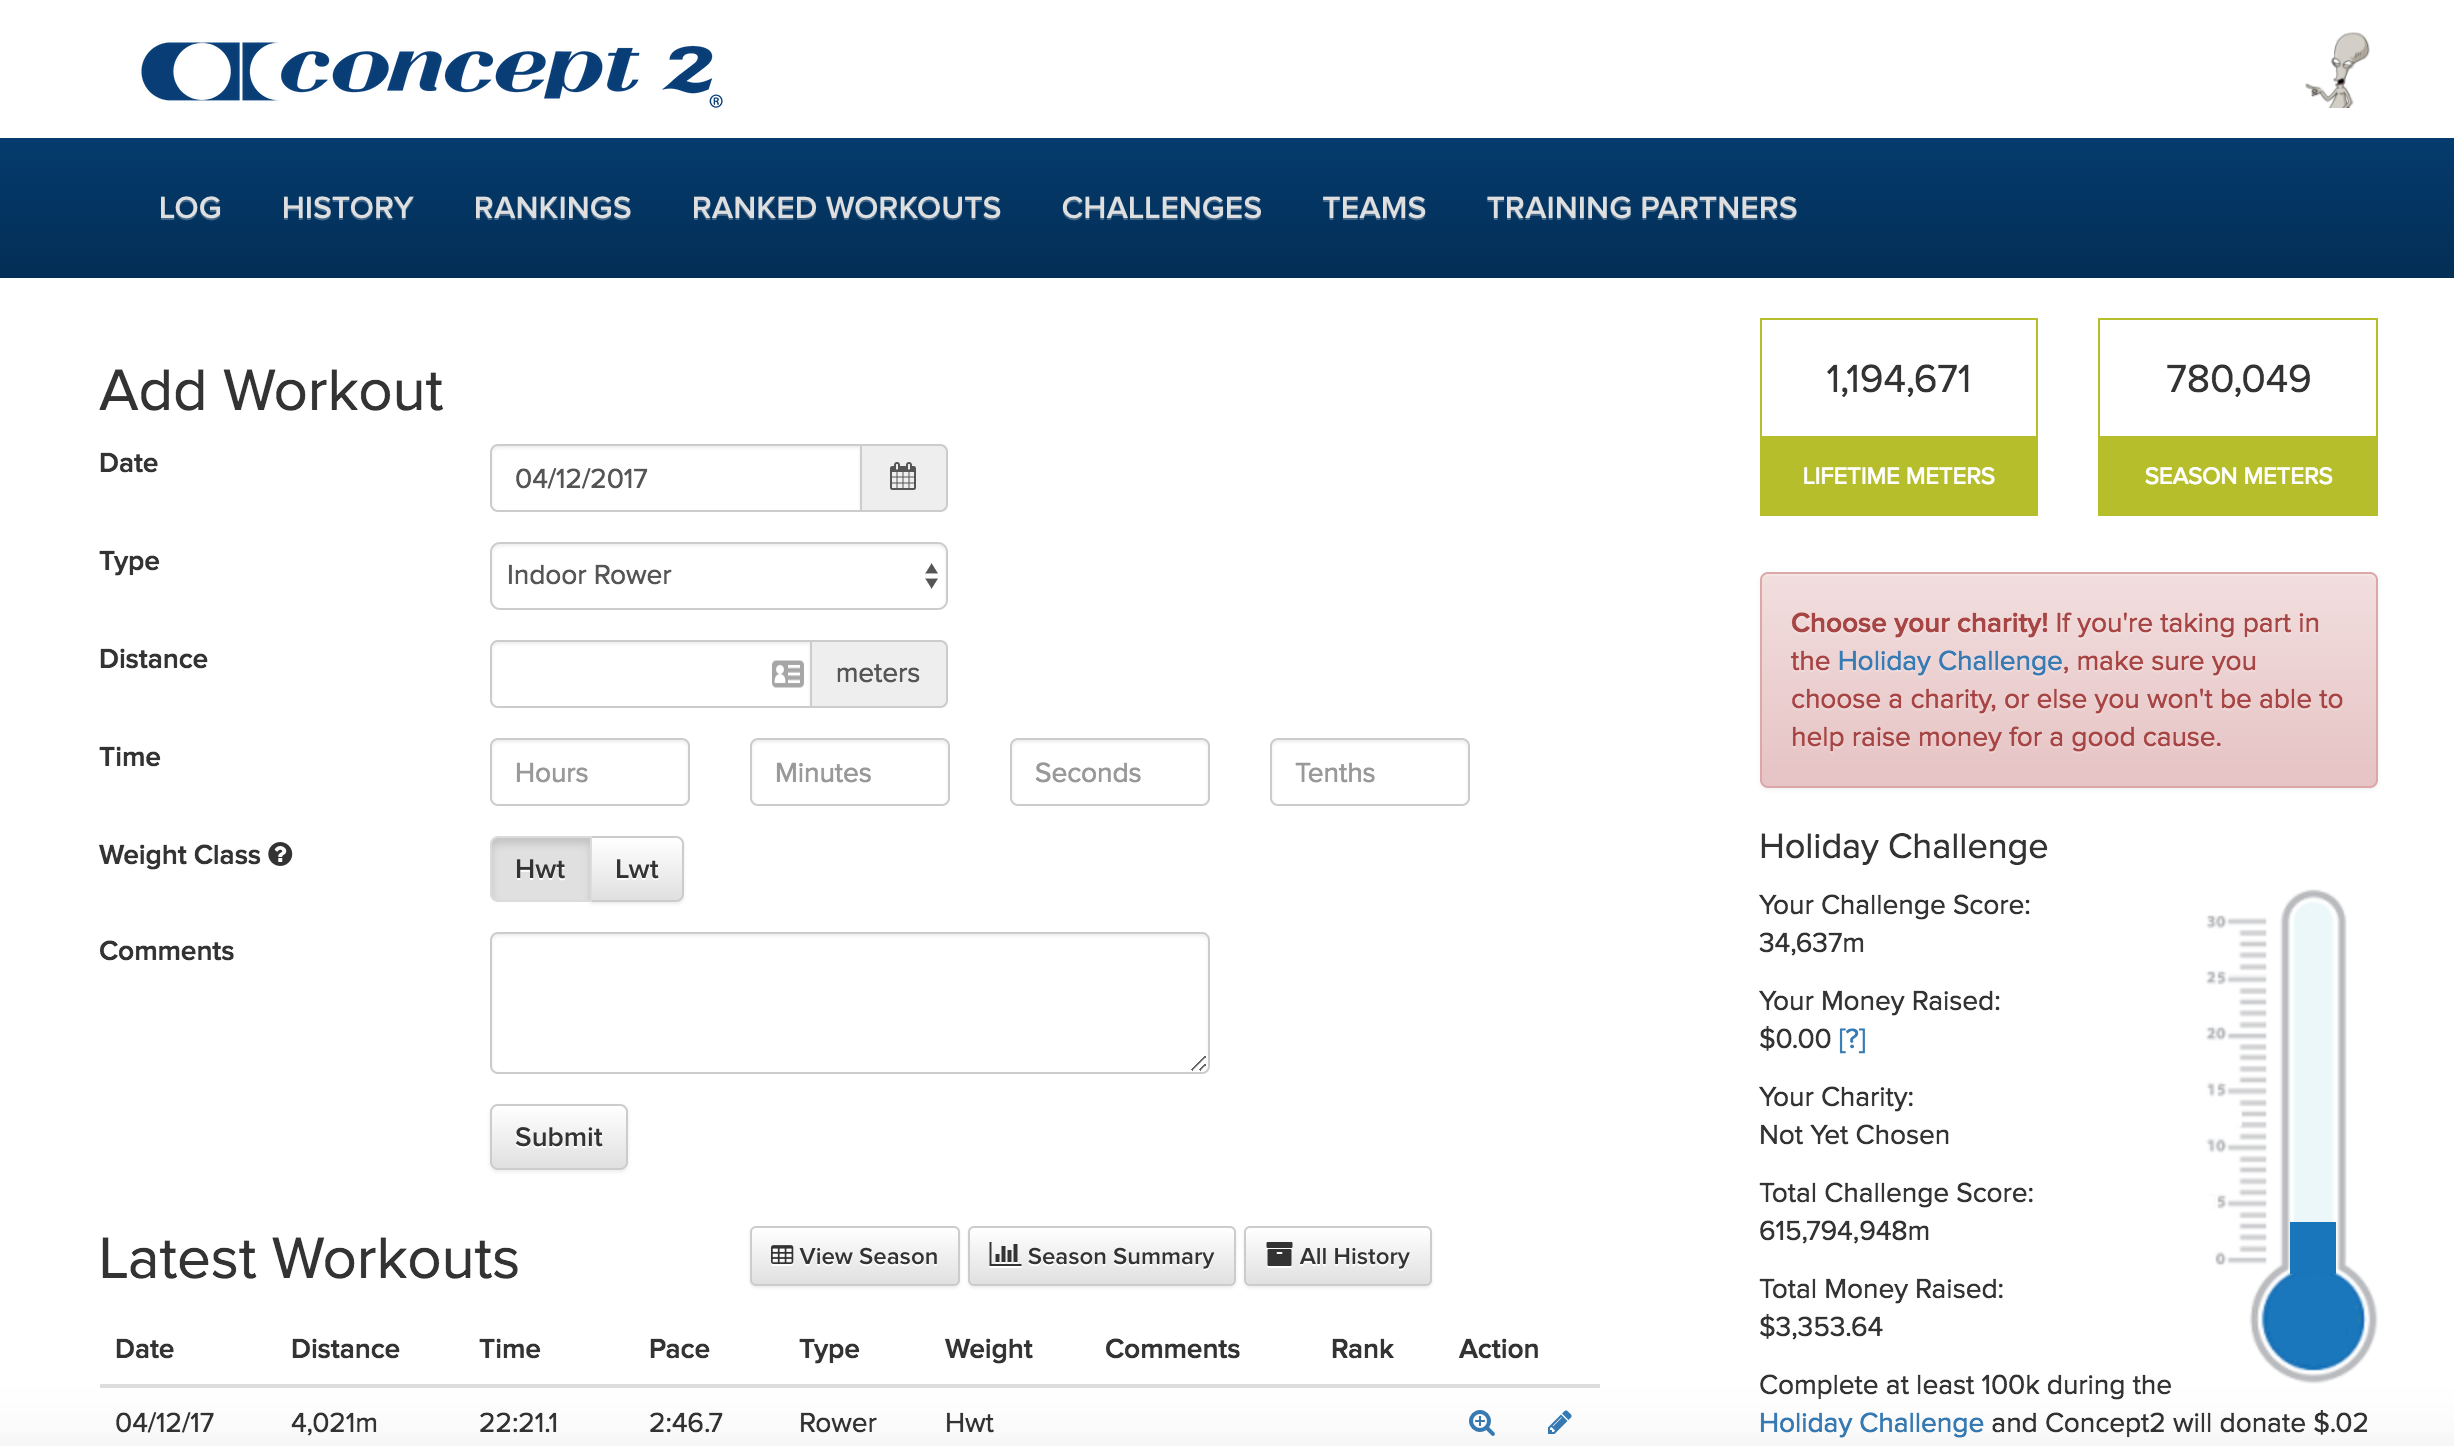The width and height of the screenshot is (2454, 1446).
Task: Focus the Minutes time input
Action: pyautogui.click(x=849, y=772)
